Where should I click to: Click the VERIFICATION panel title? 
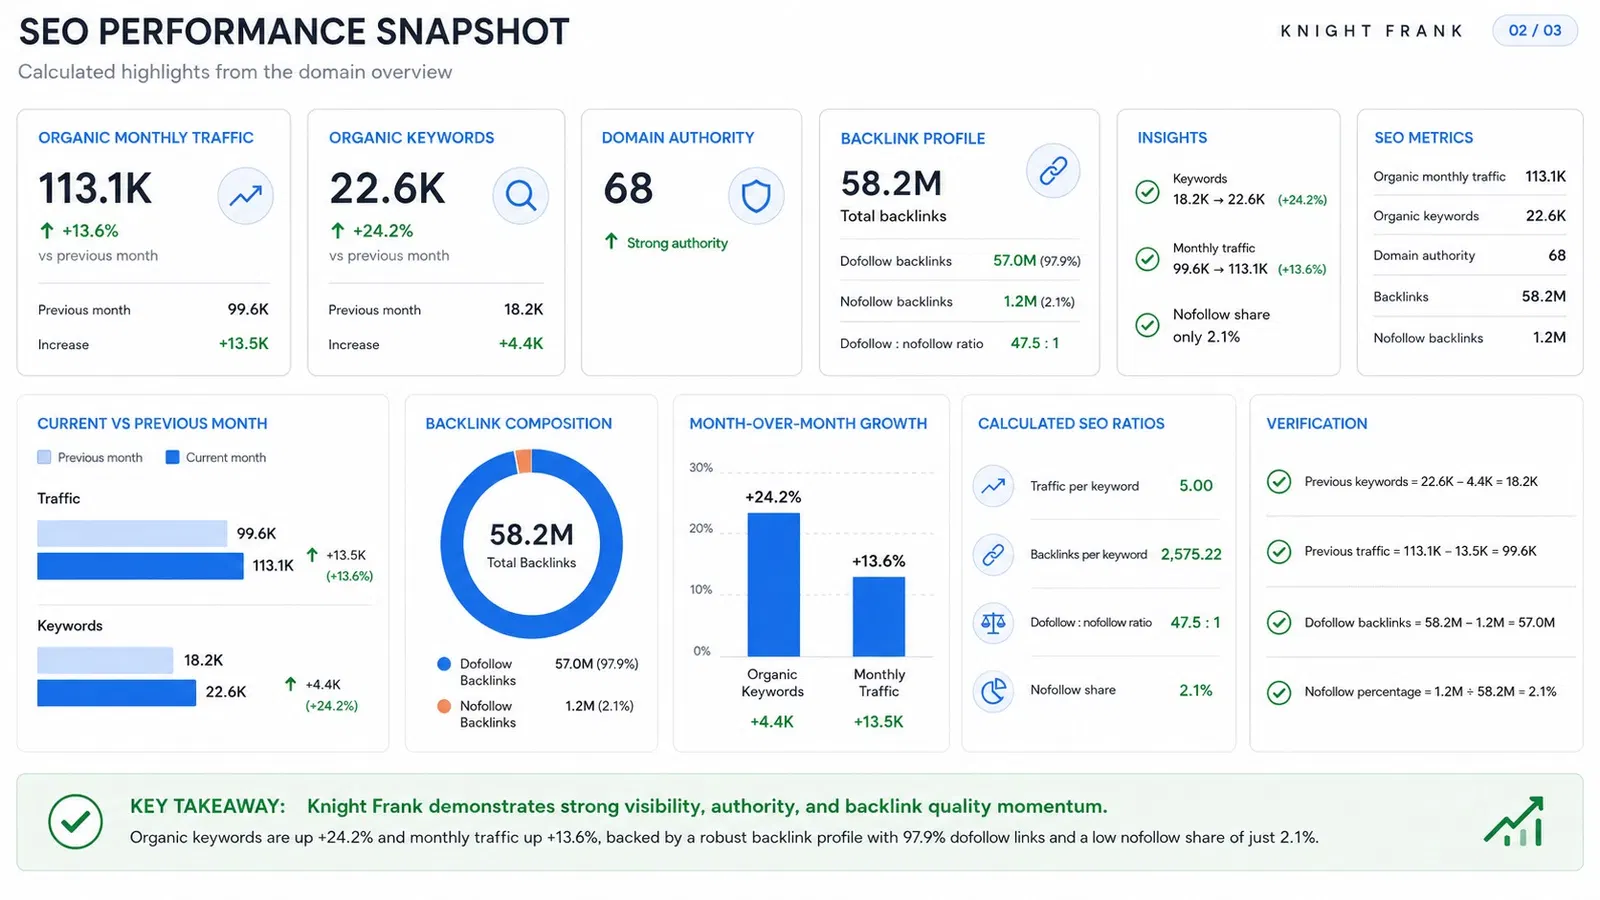click(1317, 424)
